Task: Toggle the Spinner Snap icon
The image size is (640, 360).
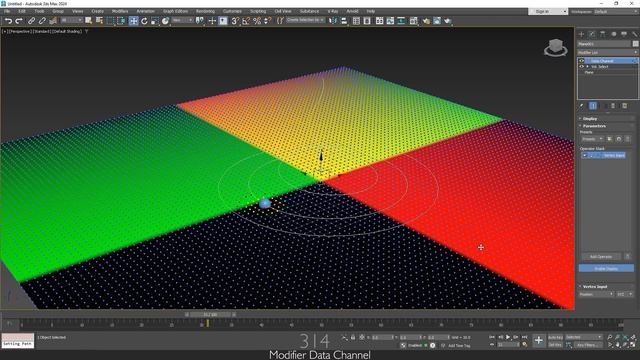Action: pos(268,21)
